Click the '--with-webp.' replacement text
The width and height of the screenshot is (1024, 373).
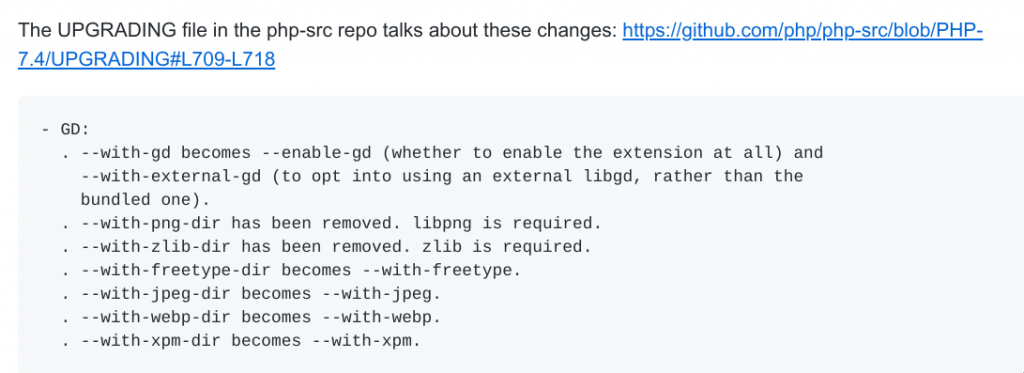click(381, 317)
